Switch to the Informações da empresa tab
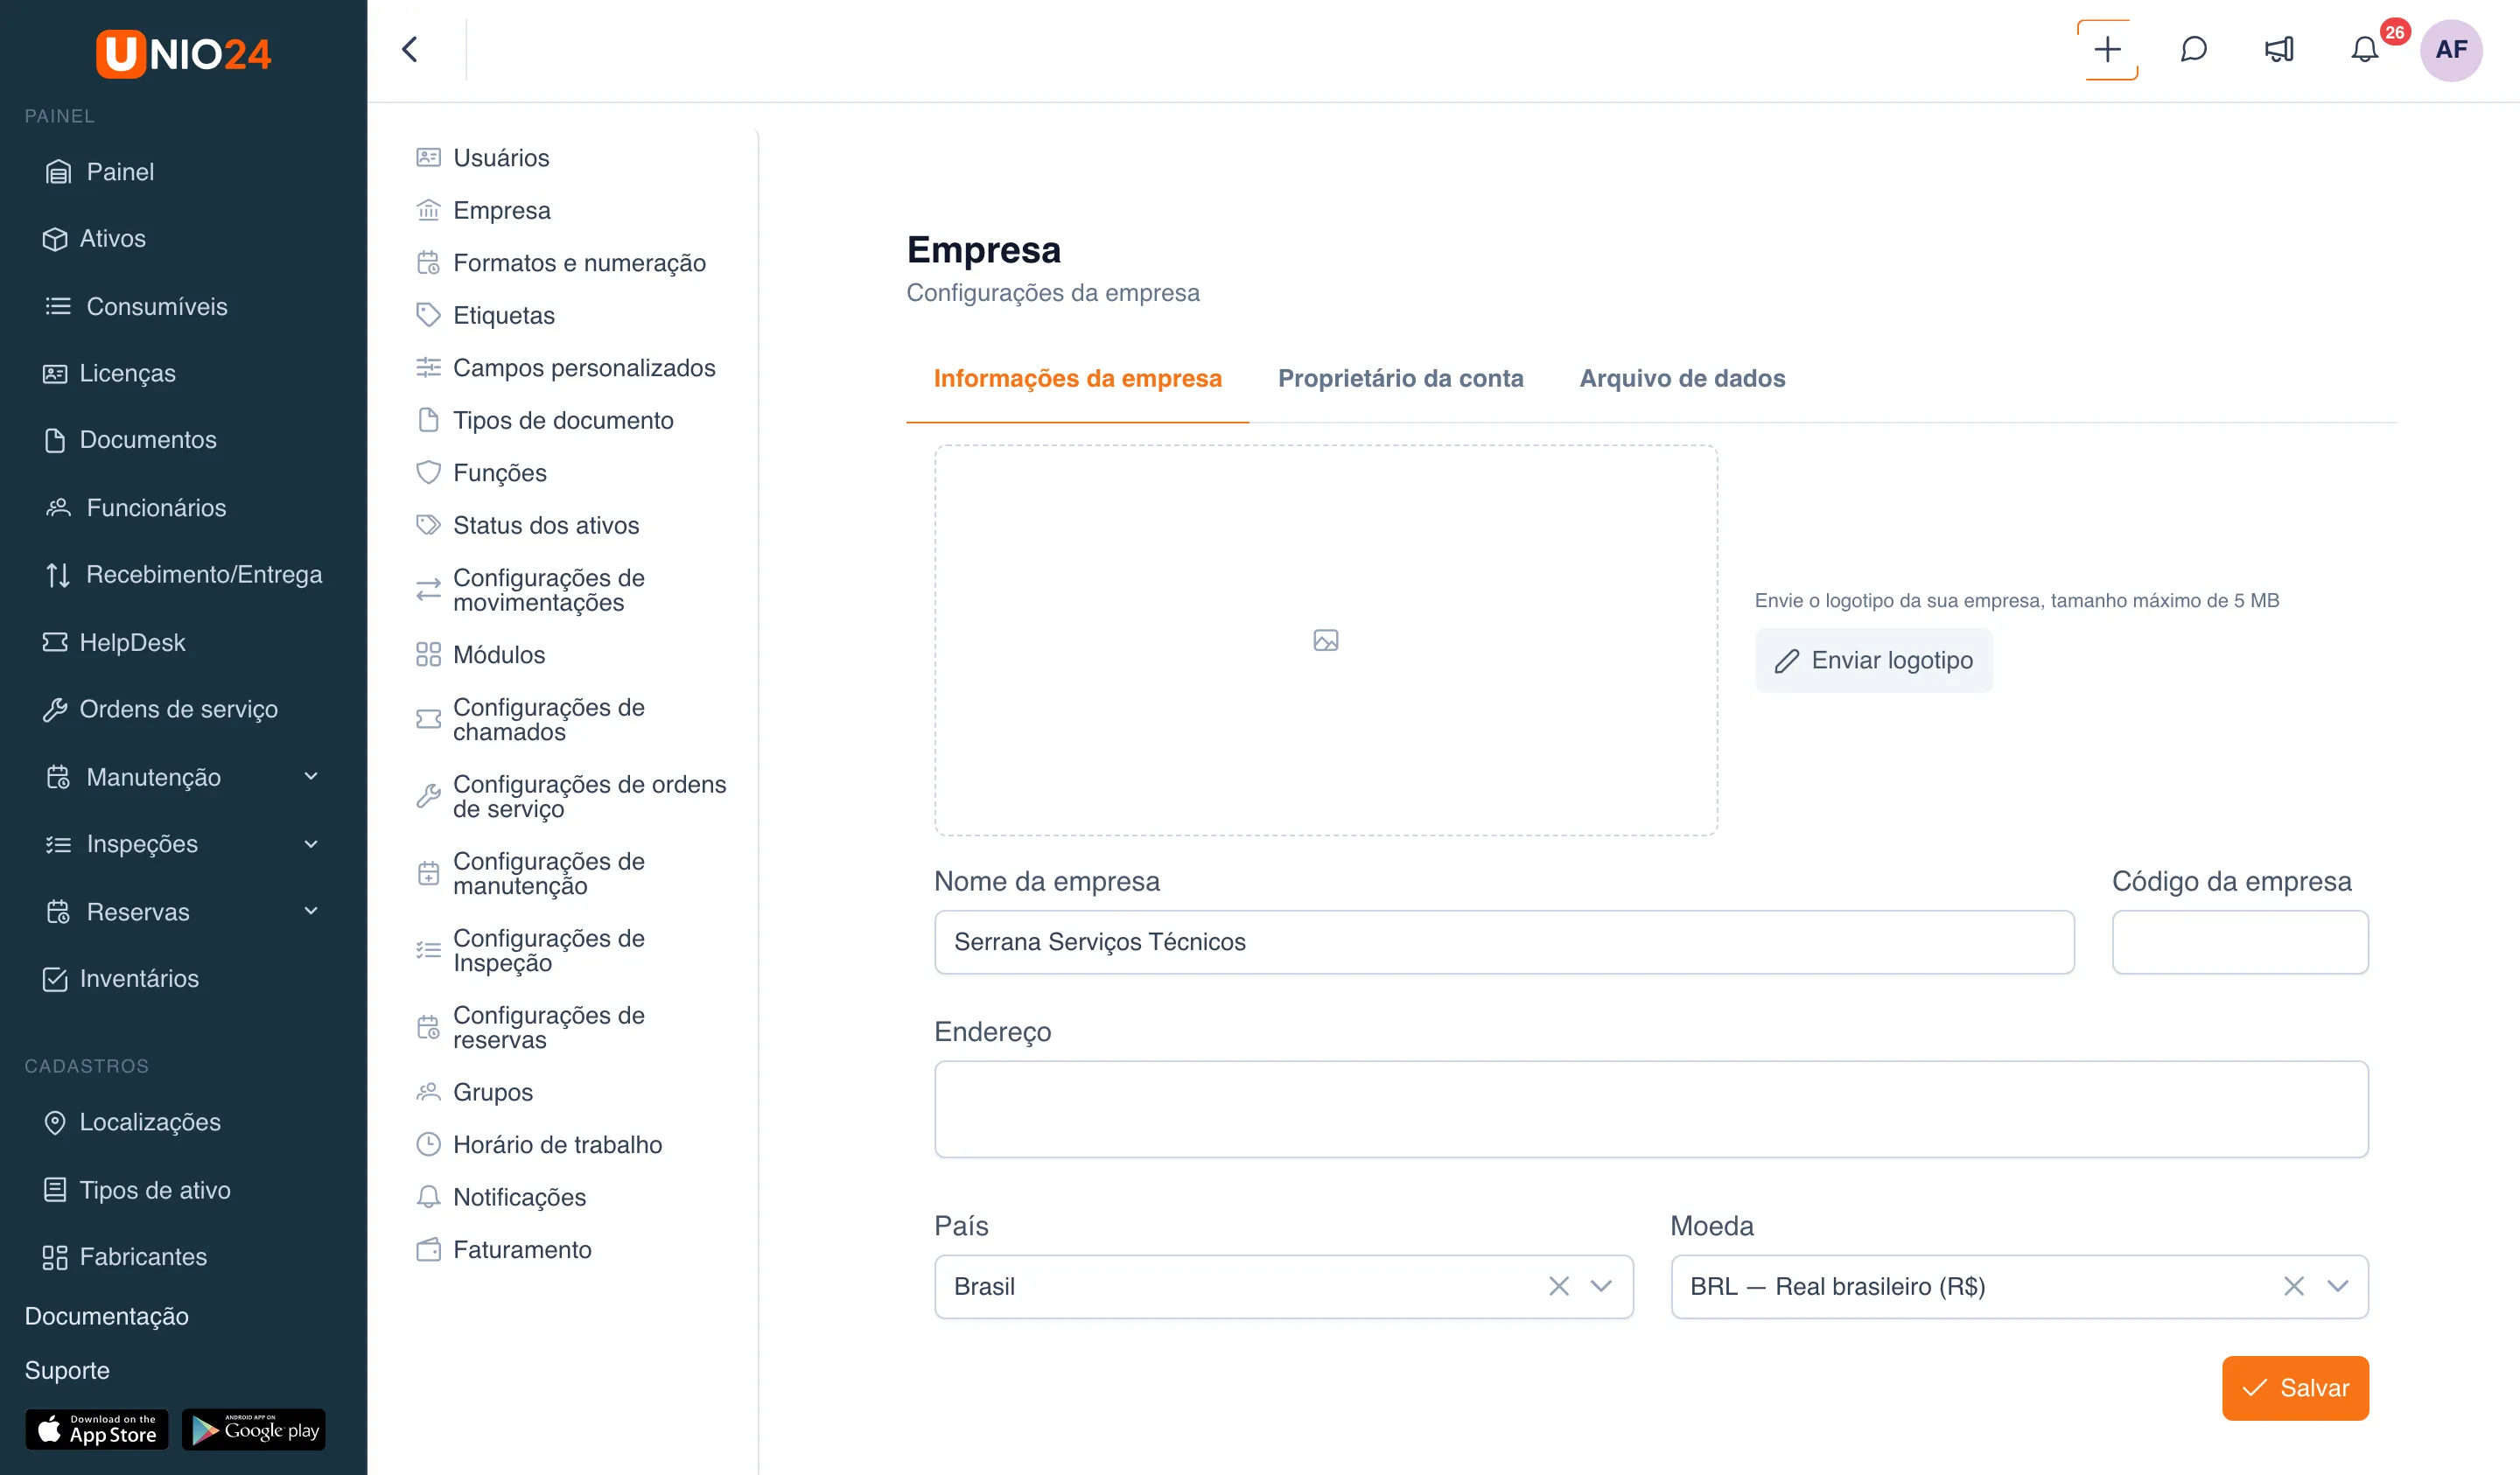 point(1077,378)
